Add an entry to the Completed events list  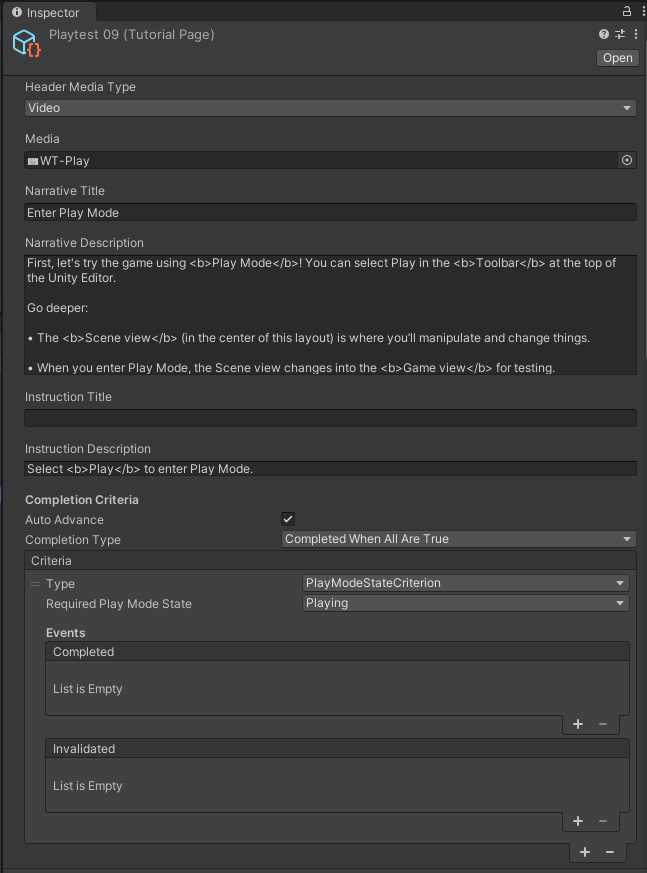(x=577, y=723)
